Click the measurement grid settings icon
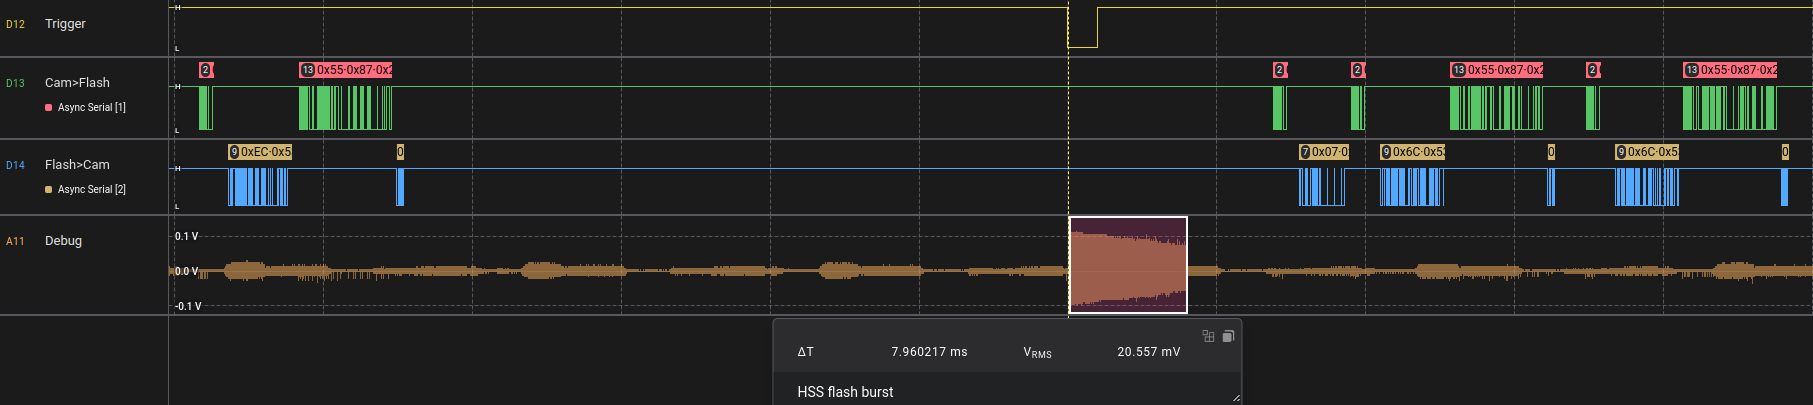The width and height of the screenshot is (1813, 405). 1208,336
